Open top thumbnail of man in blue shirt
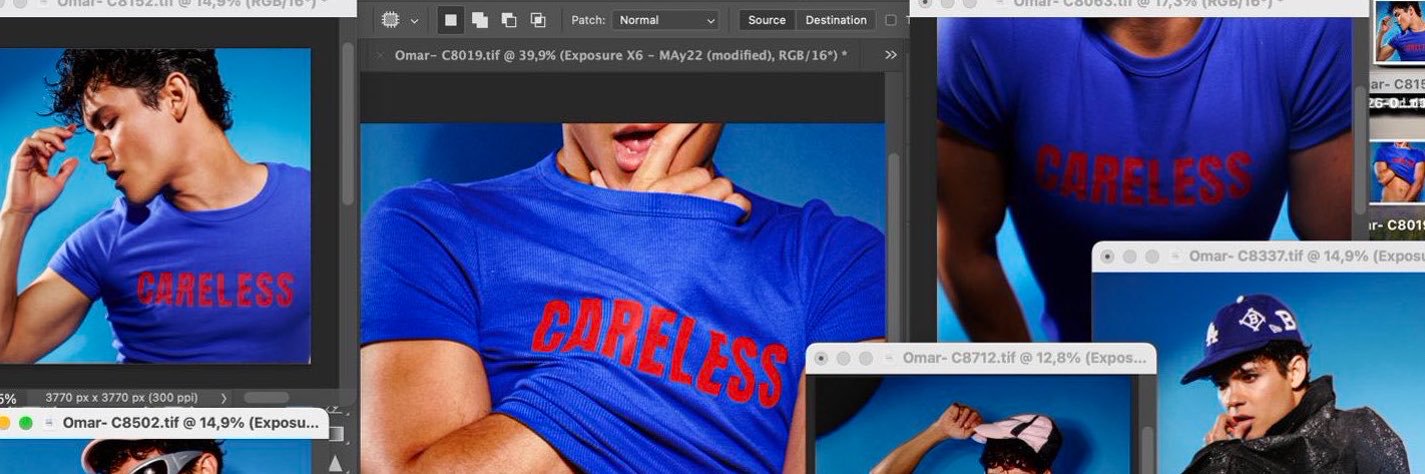Viewport: 1425px width, 474px height. (x=1398, y=32)
